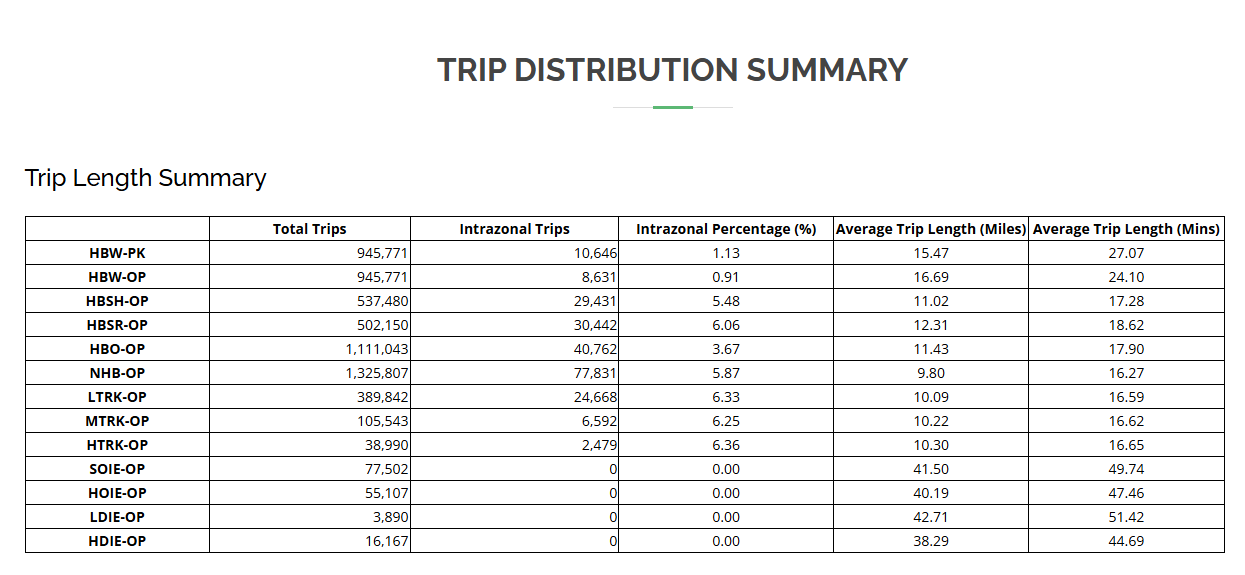
Task: Click the HTRK-OP row label
Action: (117, 445)
